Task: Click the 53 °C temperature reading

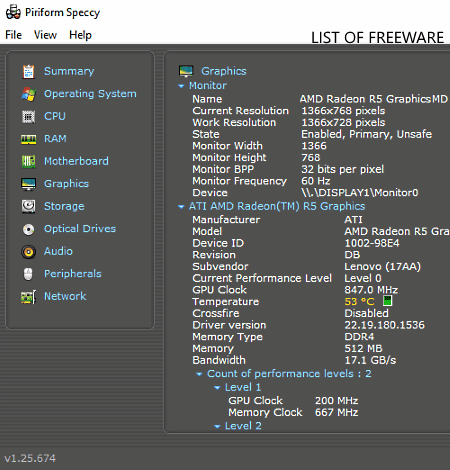Action: tap(359, 302)
